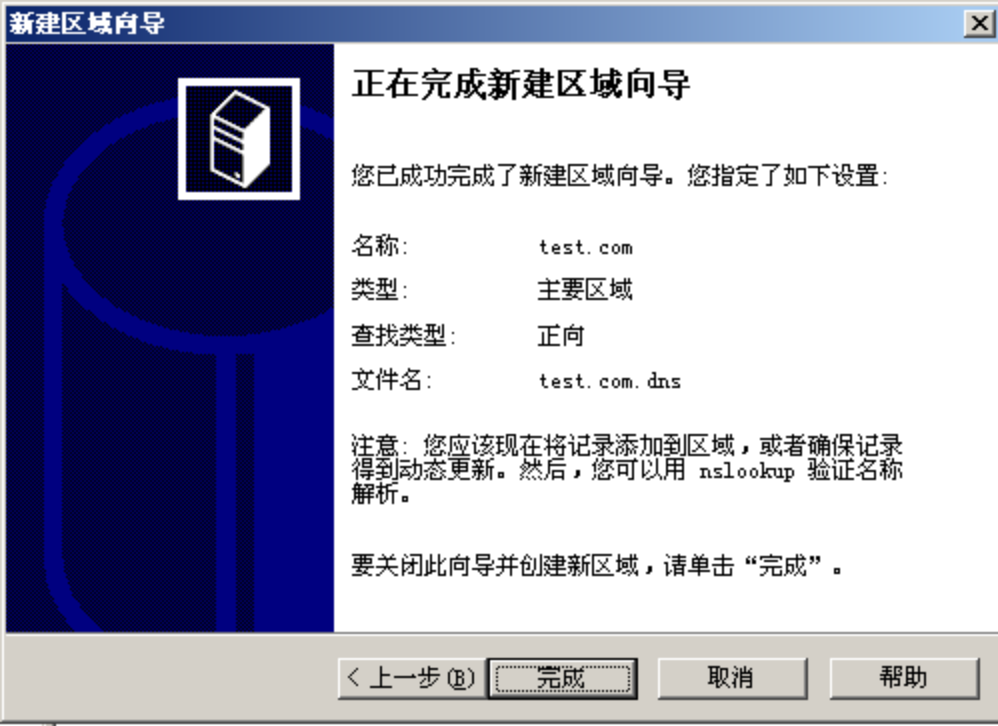
Task: Click the 查找类型 label
Action: 404,335
